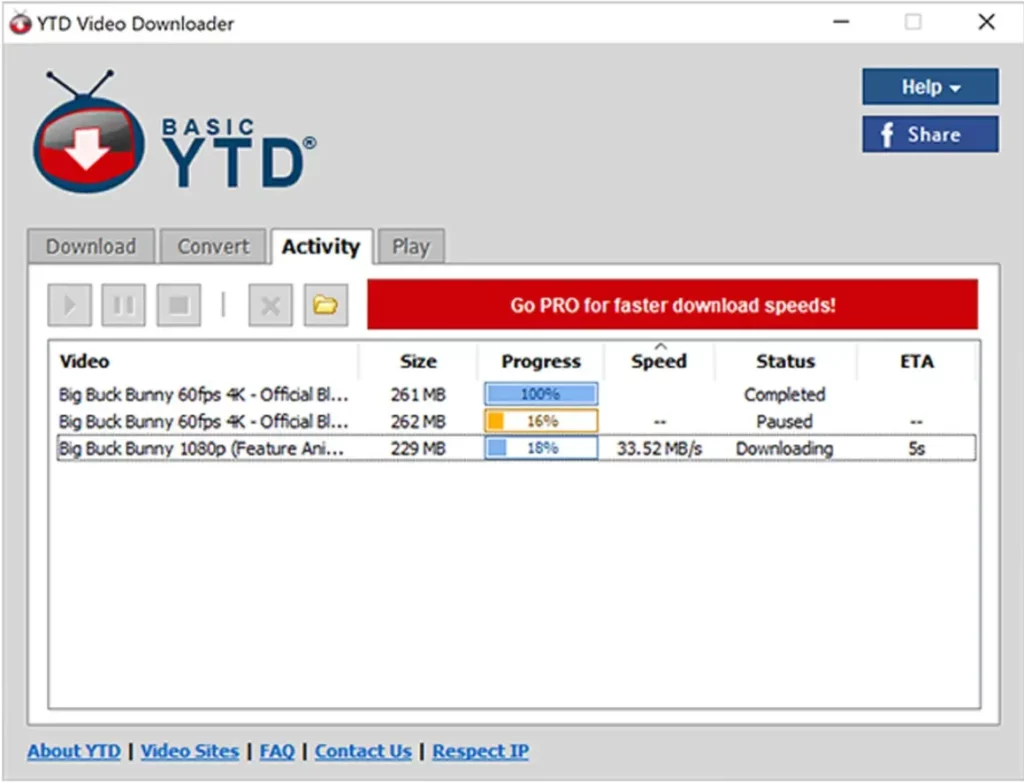Open the FAQ link
Viewport: 1024px width, 783px height.
click(276, 751)
